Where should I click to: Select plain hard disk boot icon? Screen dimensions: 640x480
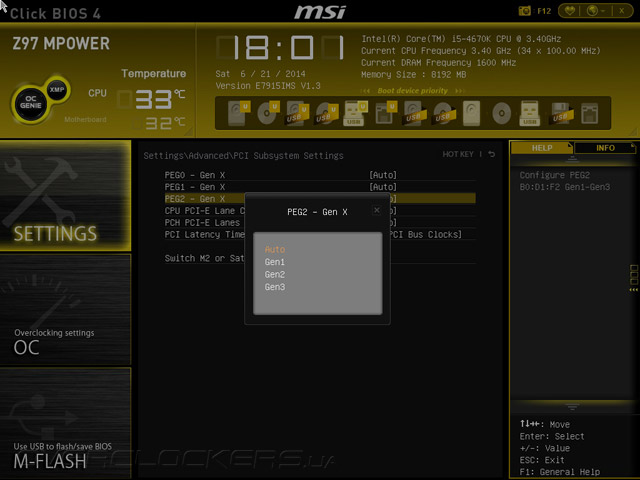point(472,113)
